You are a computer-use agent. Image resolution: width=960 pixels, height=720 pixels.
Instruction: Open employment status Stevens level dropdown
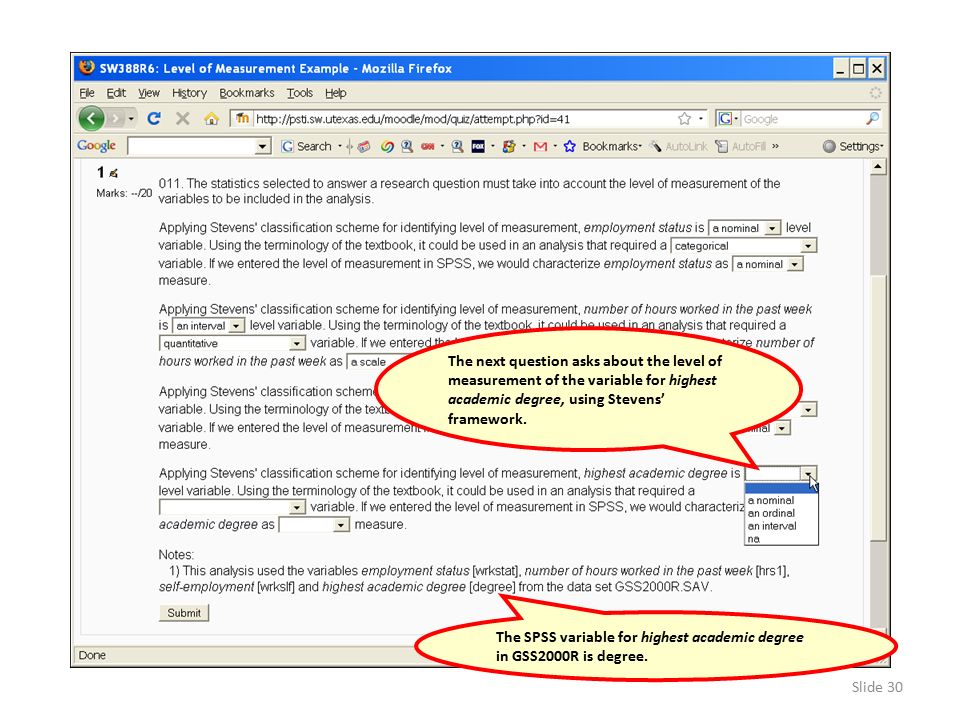(x=744, y=228)
